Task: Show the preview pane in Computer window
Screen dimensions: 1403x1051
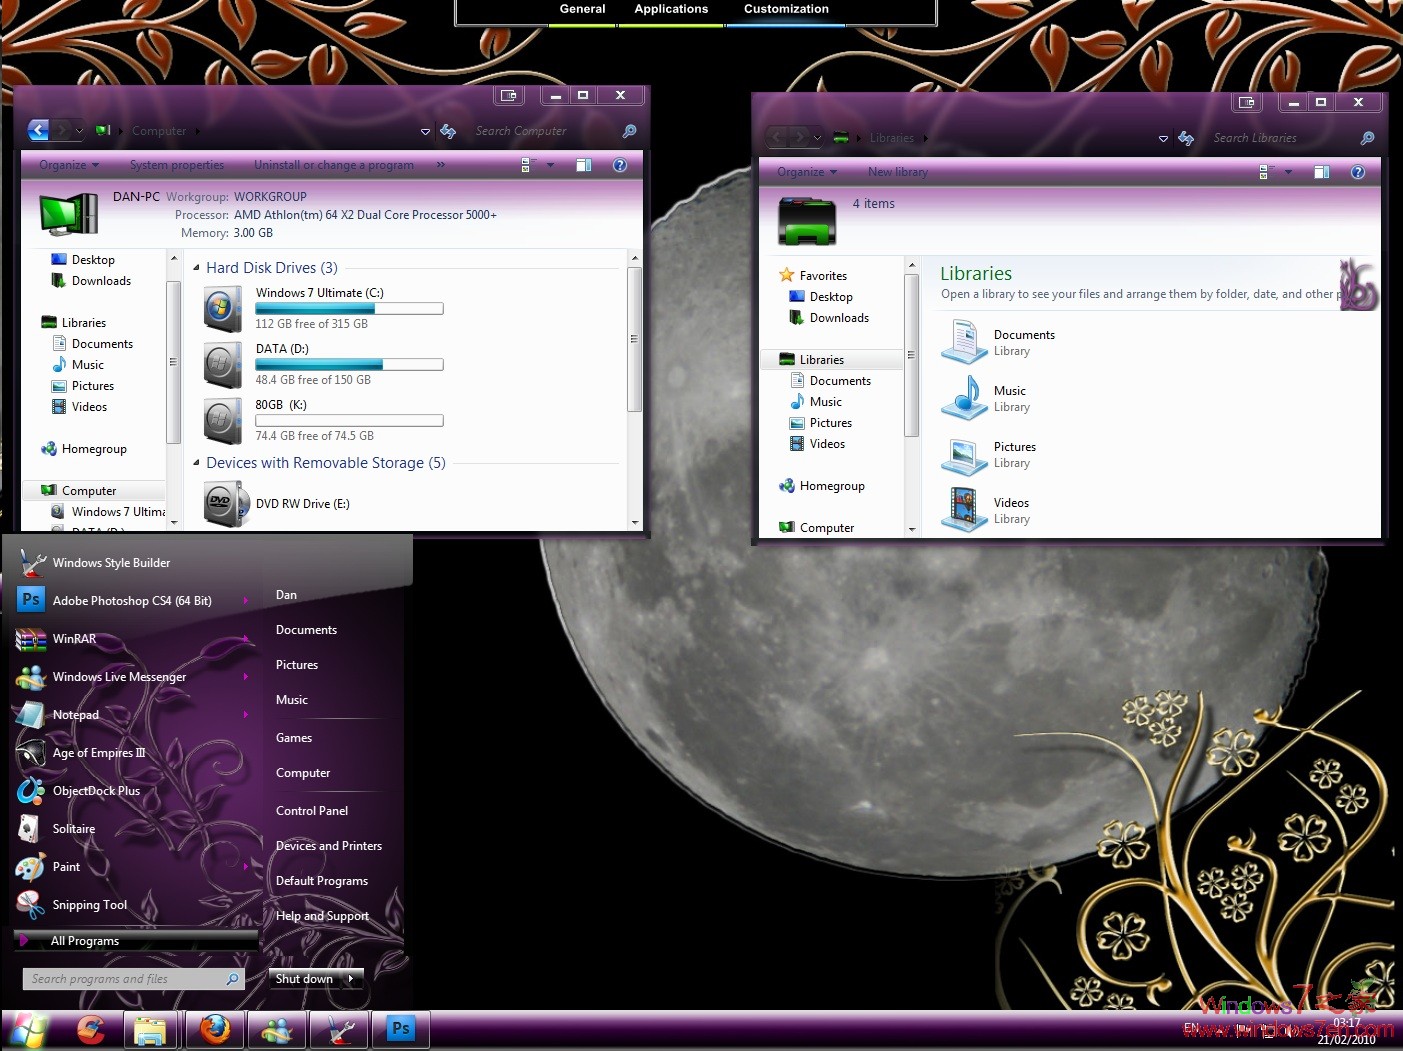Action: coord(584,164)
